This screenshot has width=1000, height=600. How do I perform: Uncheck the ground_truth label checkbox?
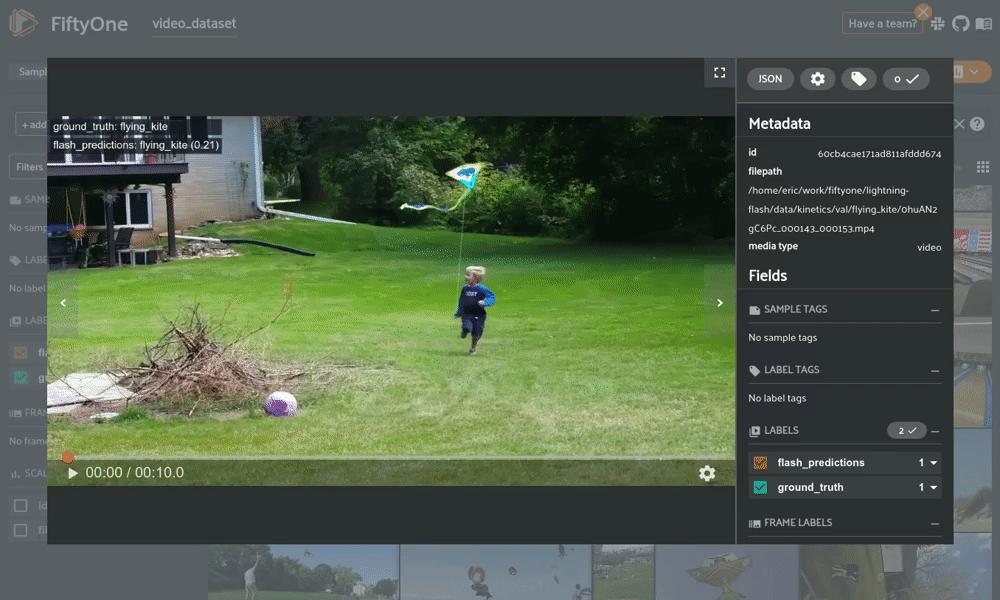(760, 487)
